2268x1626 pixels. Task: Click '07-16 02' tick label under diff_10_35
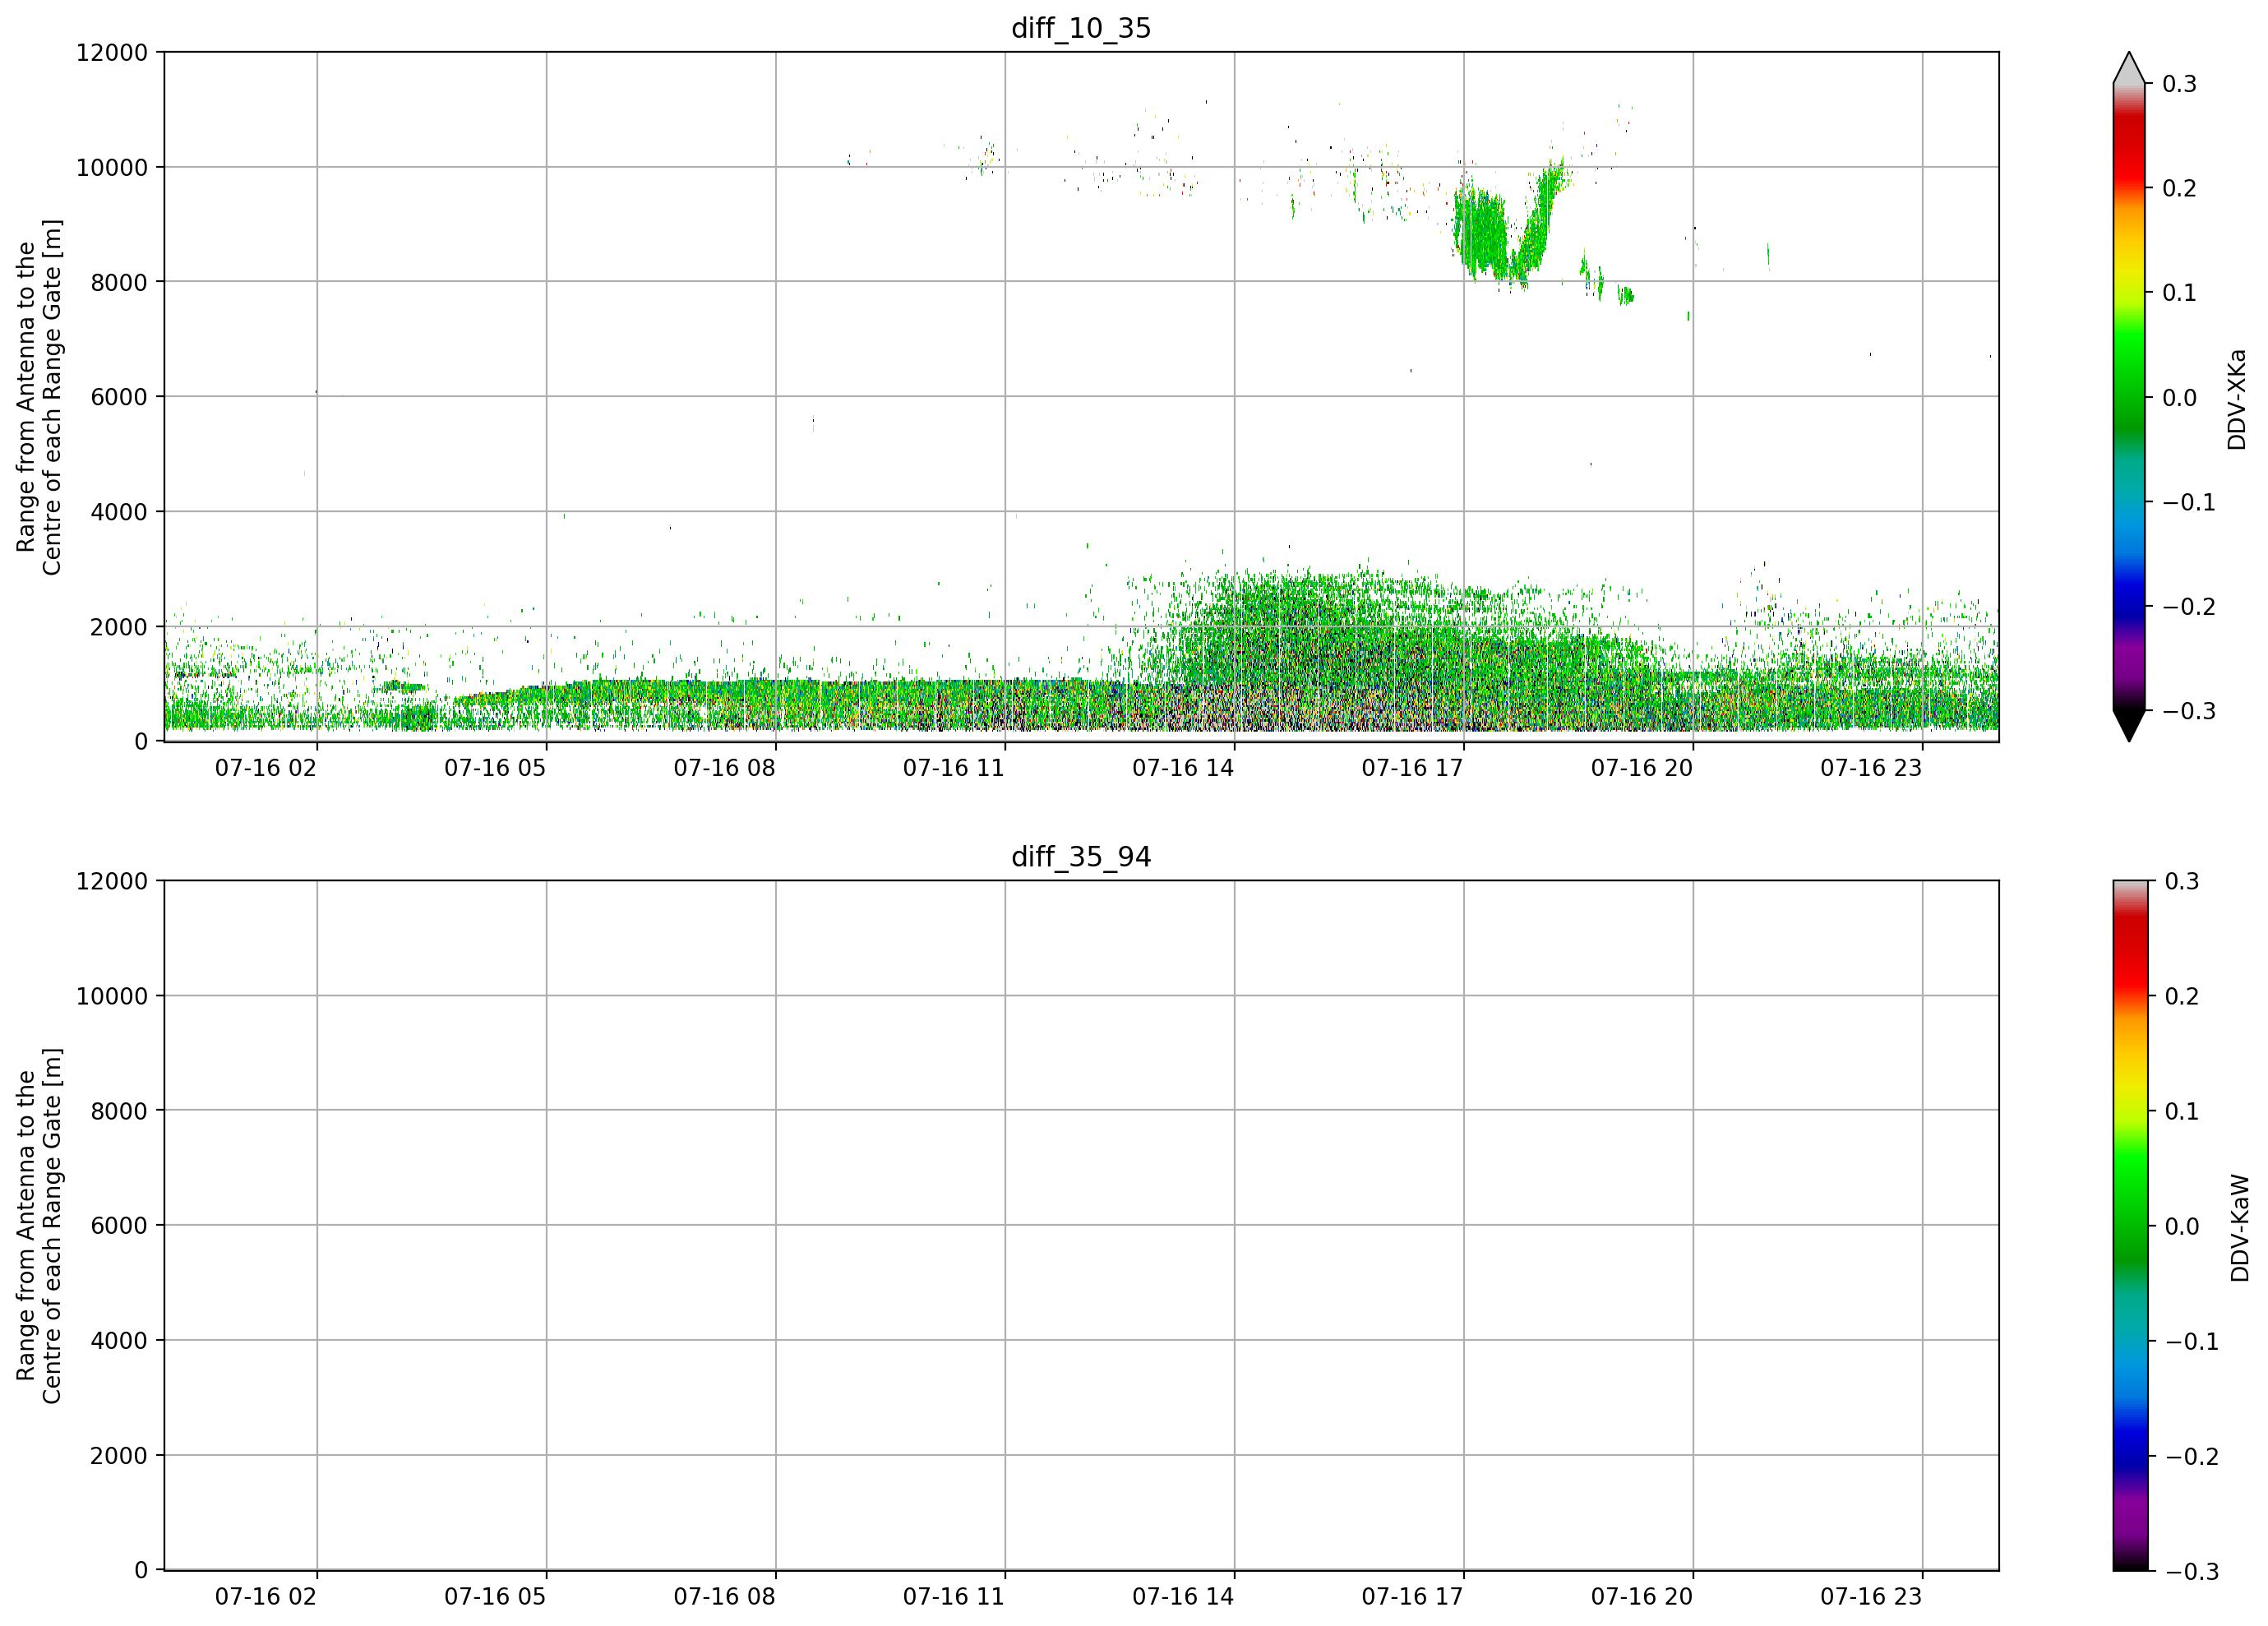click(x=266, y=768)
